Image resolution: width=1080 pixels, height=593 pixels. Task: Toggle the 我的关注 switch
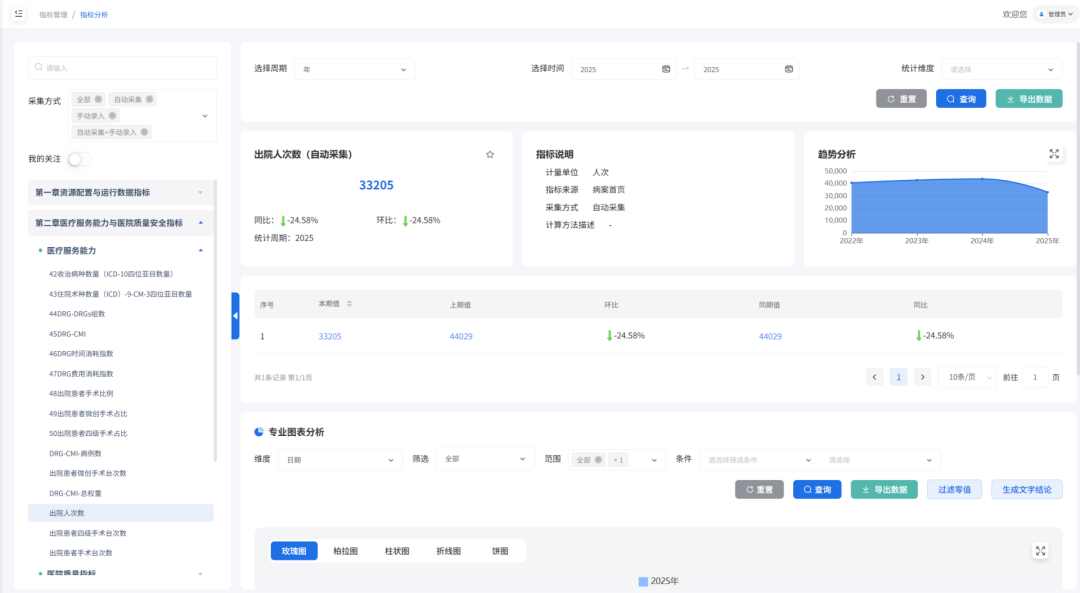click(79, 159)
